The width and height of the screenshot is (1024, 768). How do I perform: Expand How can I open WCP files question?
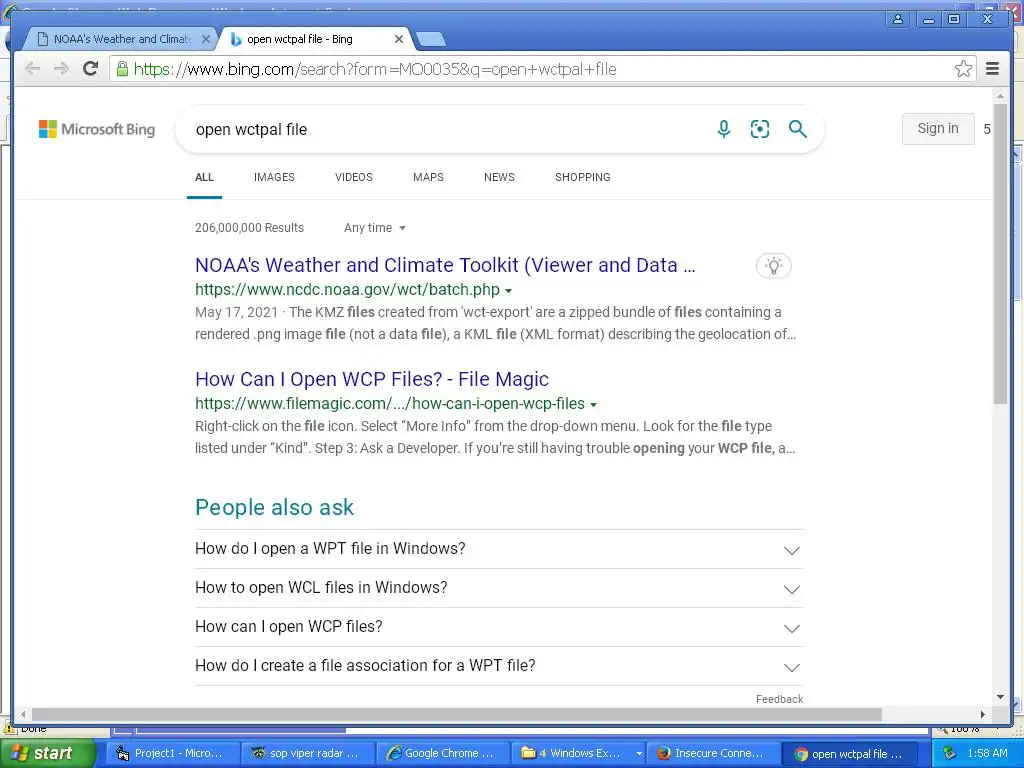[x=499, y=628]
